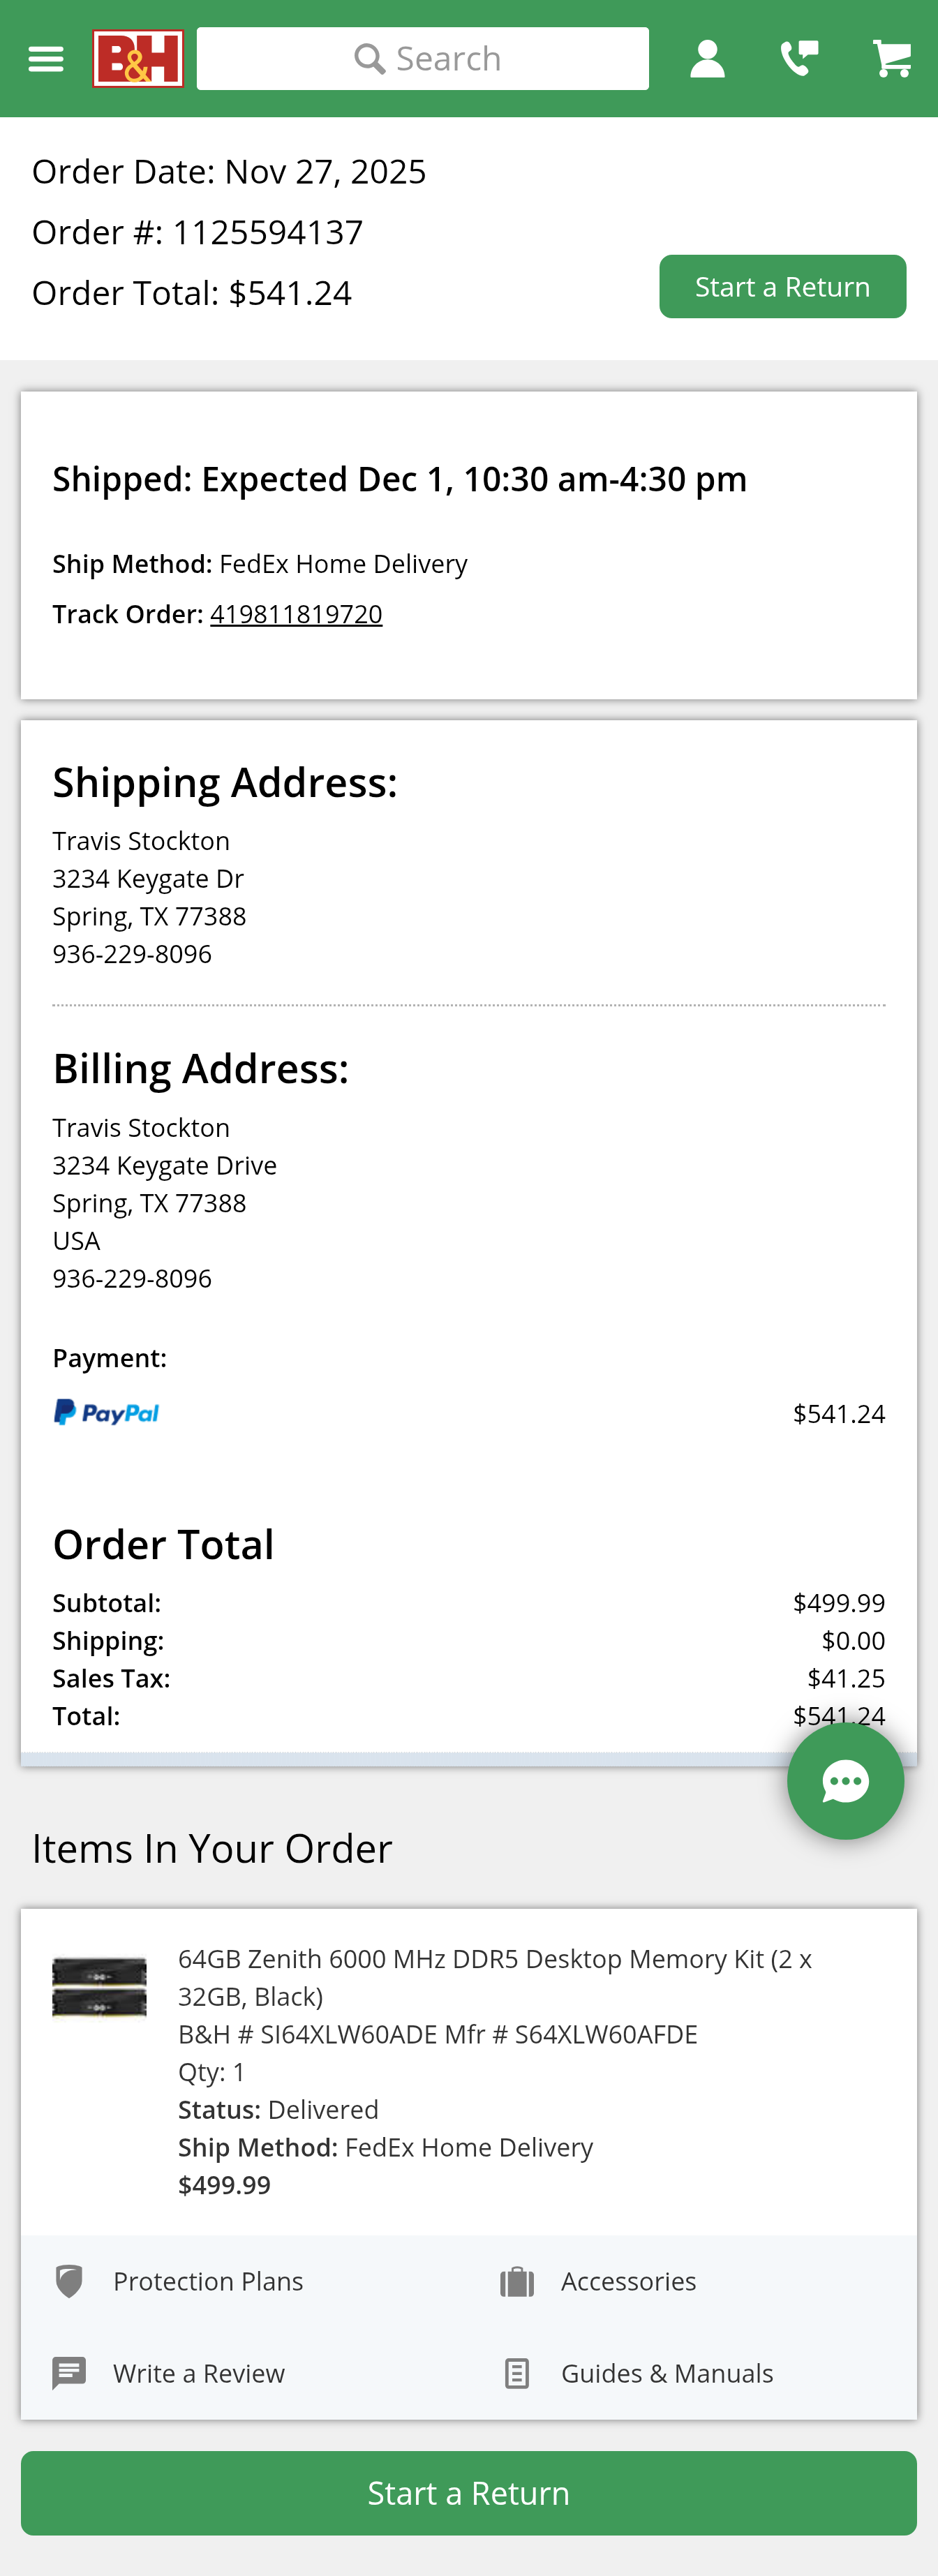Open the account profile icon
This screenshot has height=2576, width=938.
click(x=707, y=59)
